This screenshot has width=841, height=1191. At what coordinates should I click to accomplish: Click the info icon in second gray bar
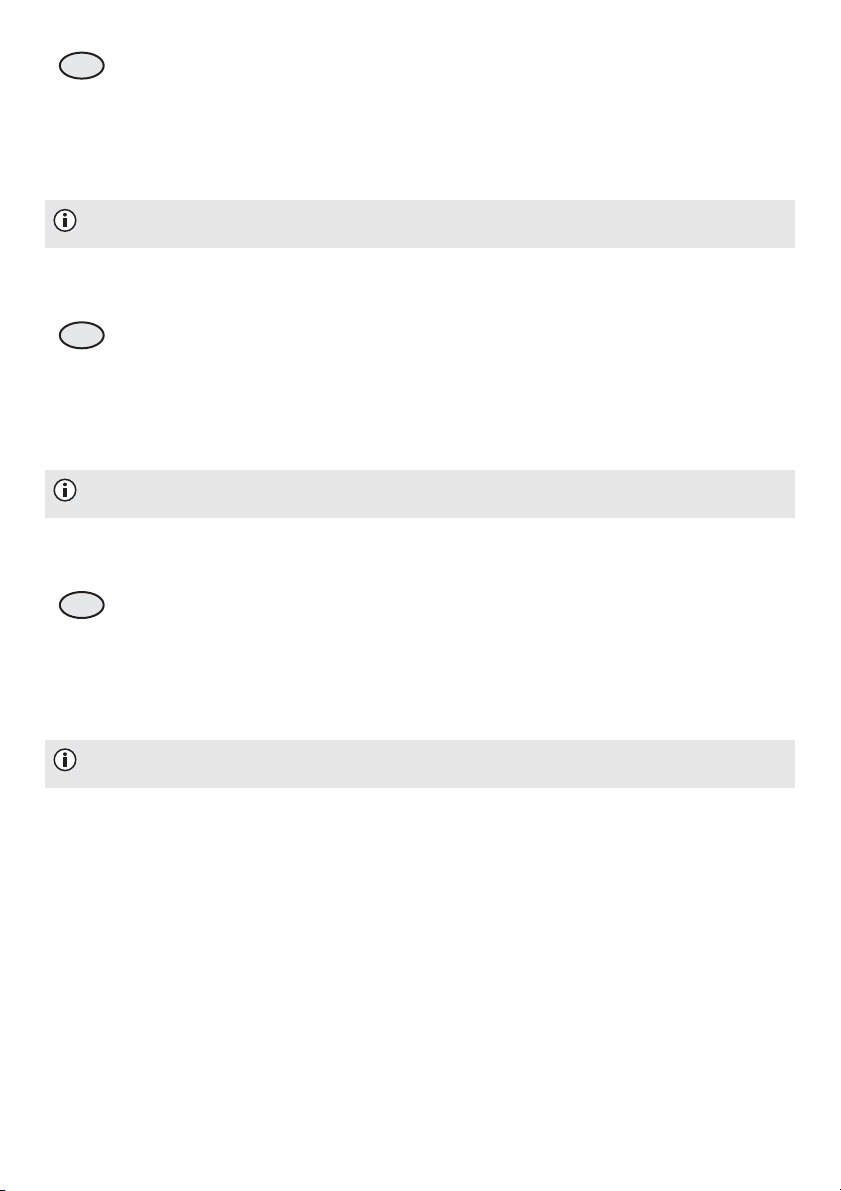pos(65,491)
